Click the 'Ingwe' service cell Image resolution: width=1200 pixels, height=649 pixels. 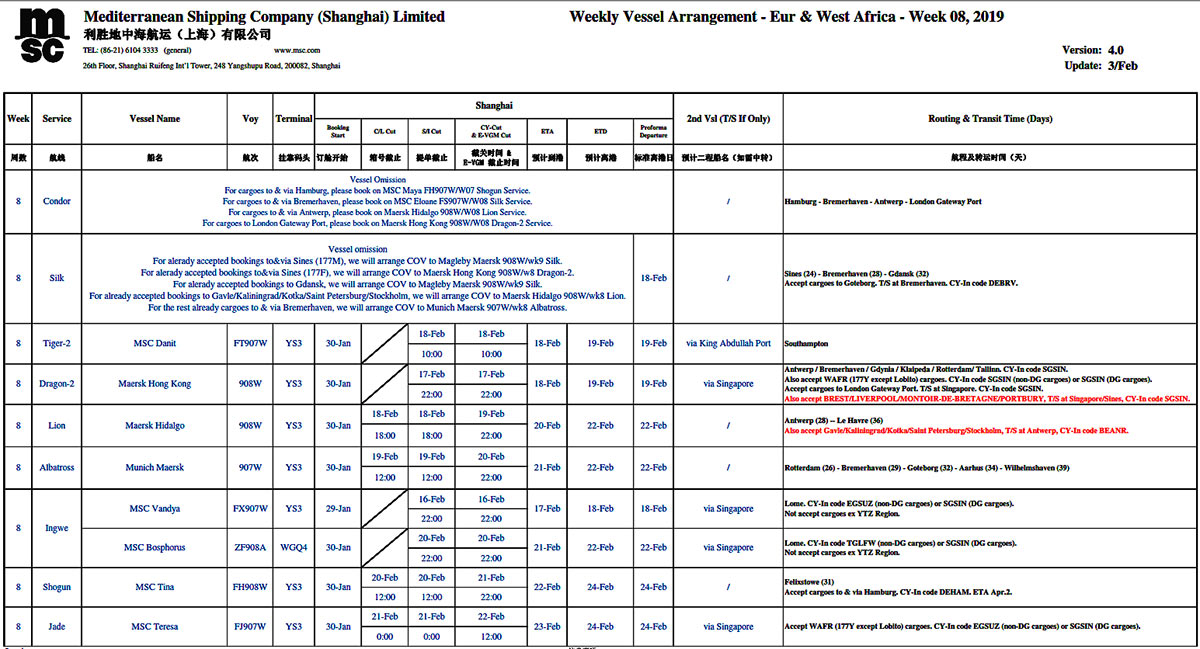pyautogui.click(x=57, y=528)
